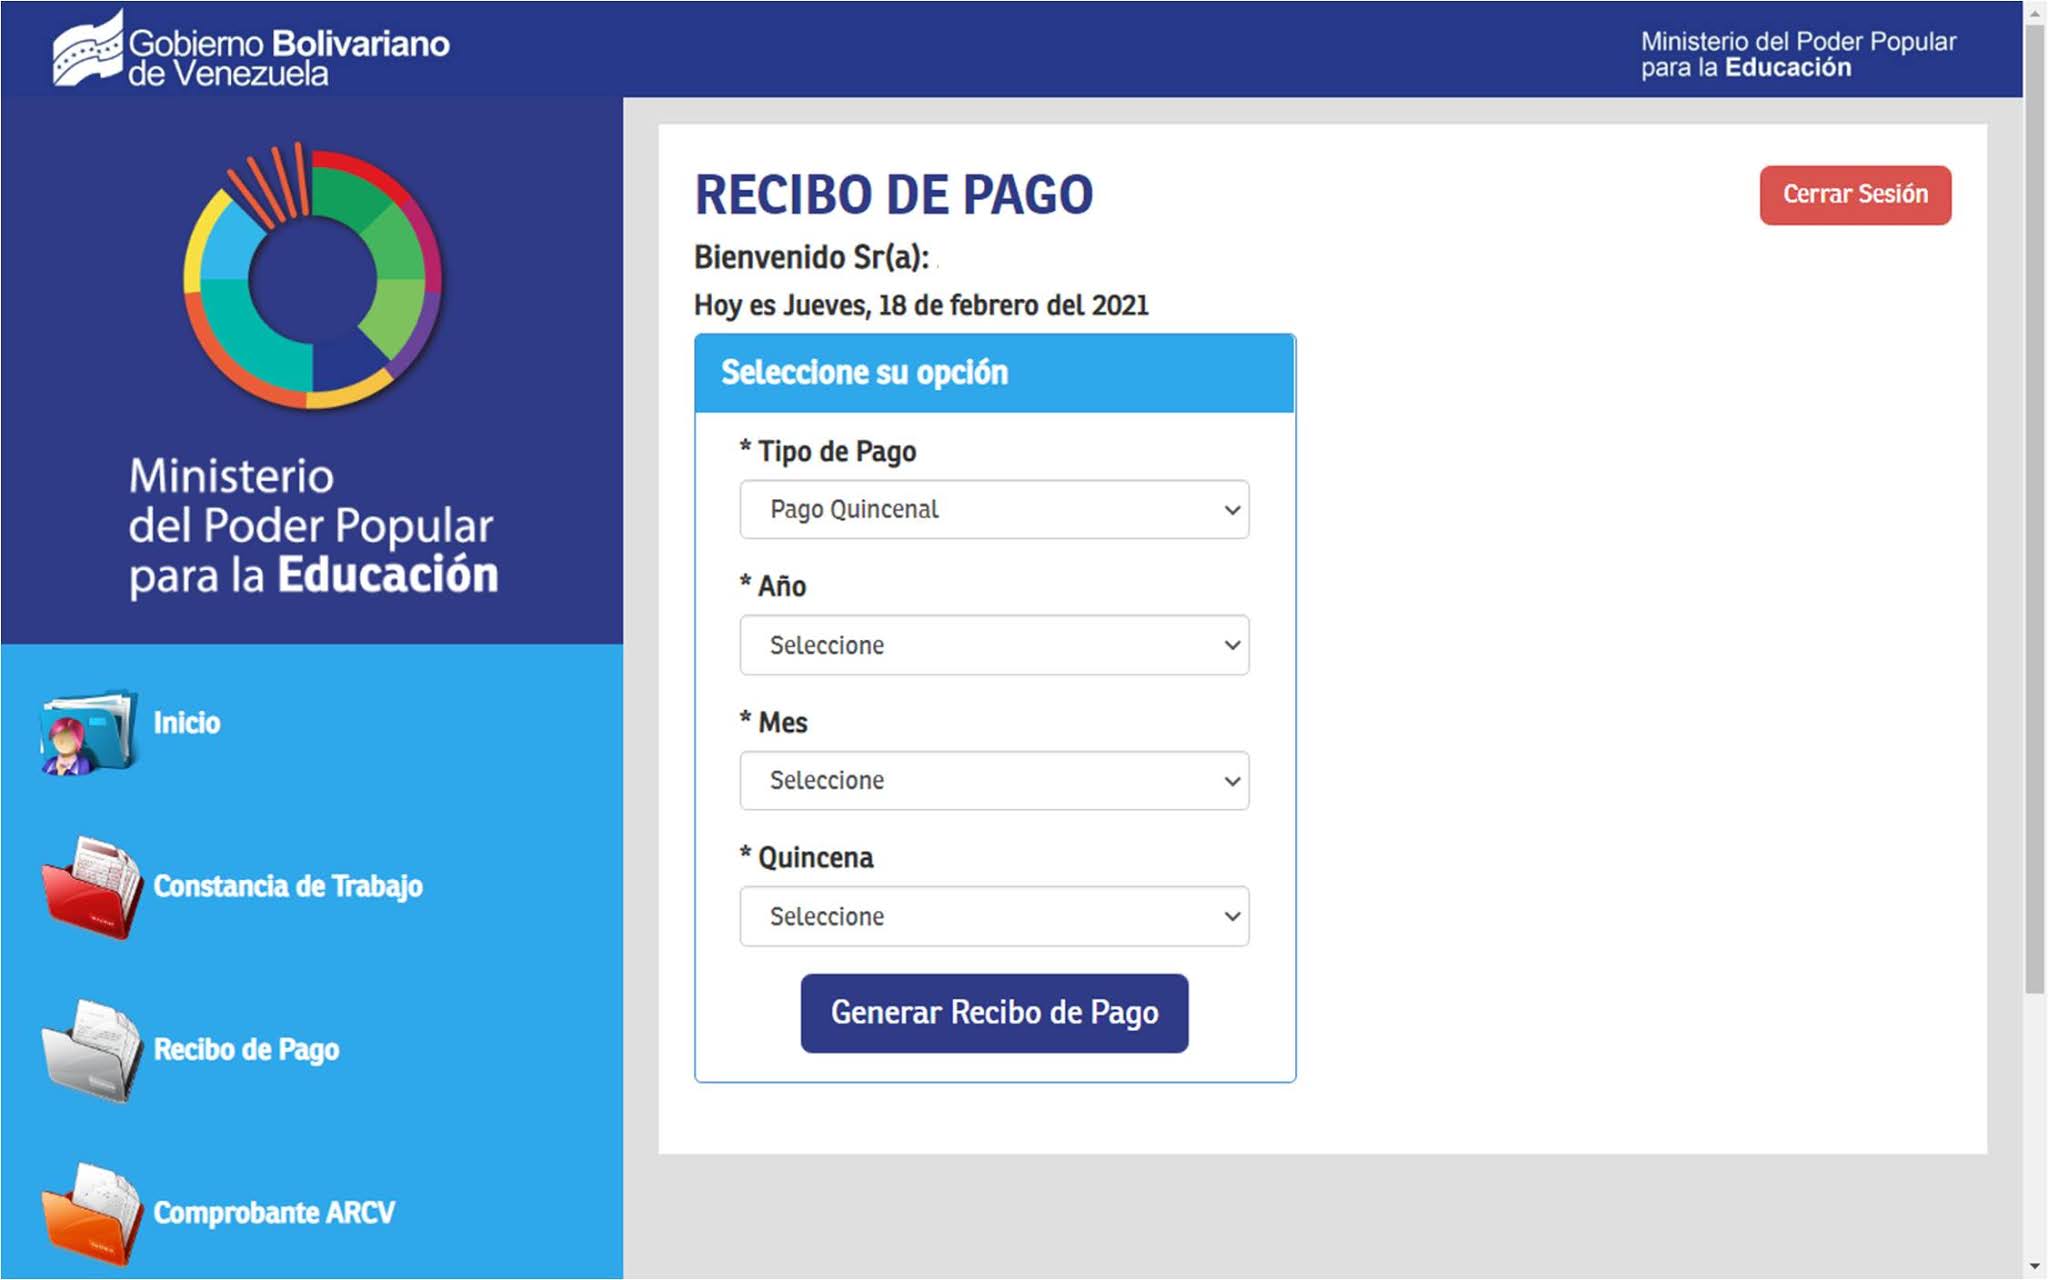Click the Gobierno Bolivariano flag logo

coord(88,48)
